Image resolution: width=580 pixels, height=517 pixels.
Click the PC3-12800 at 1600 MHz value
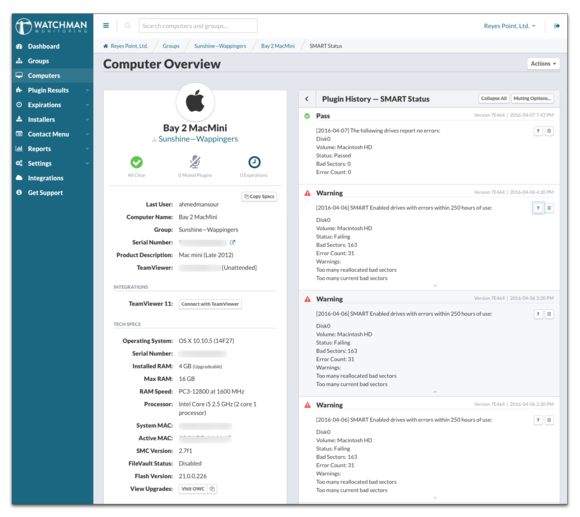click(211, 392)
